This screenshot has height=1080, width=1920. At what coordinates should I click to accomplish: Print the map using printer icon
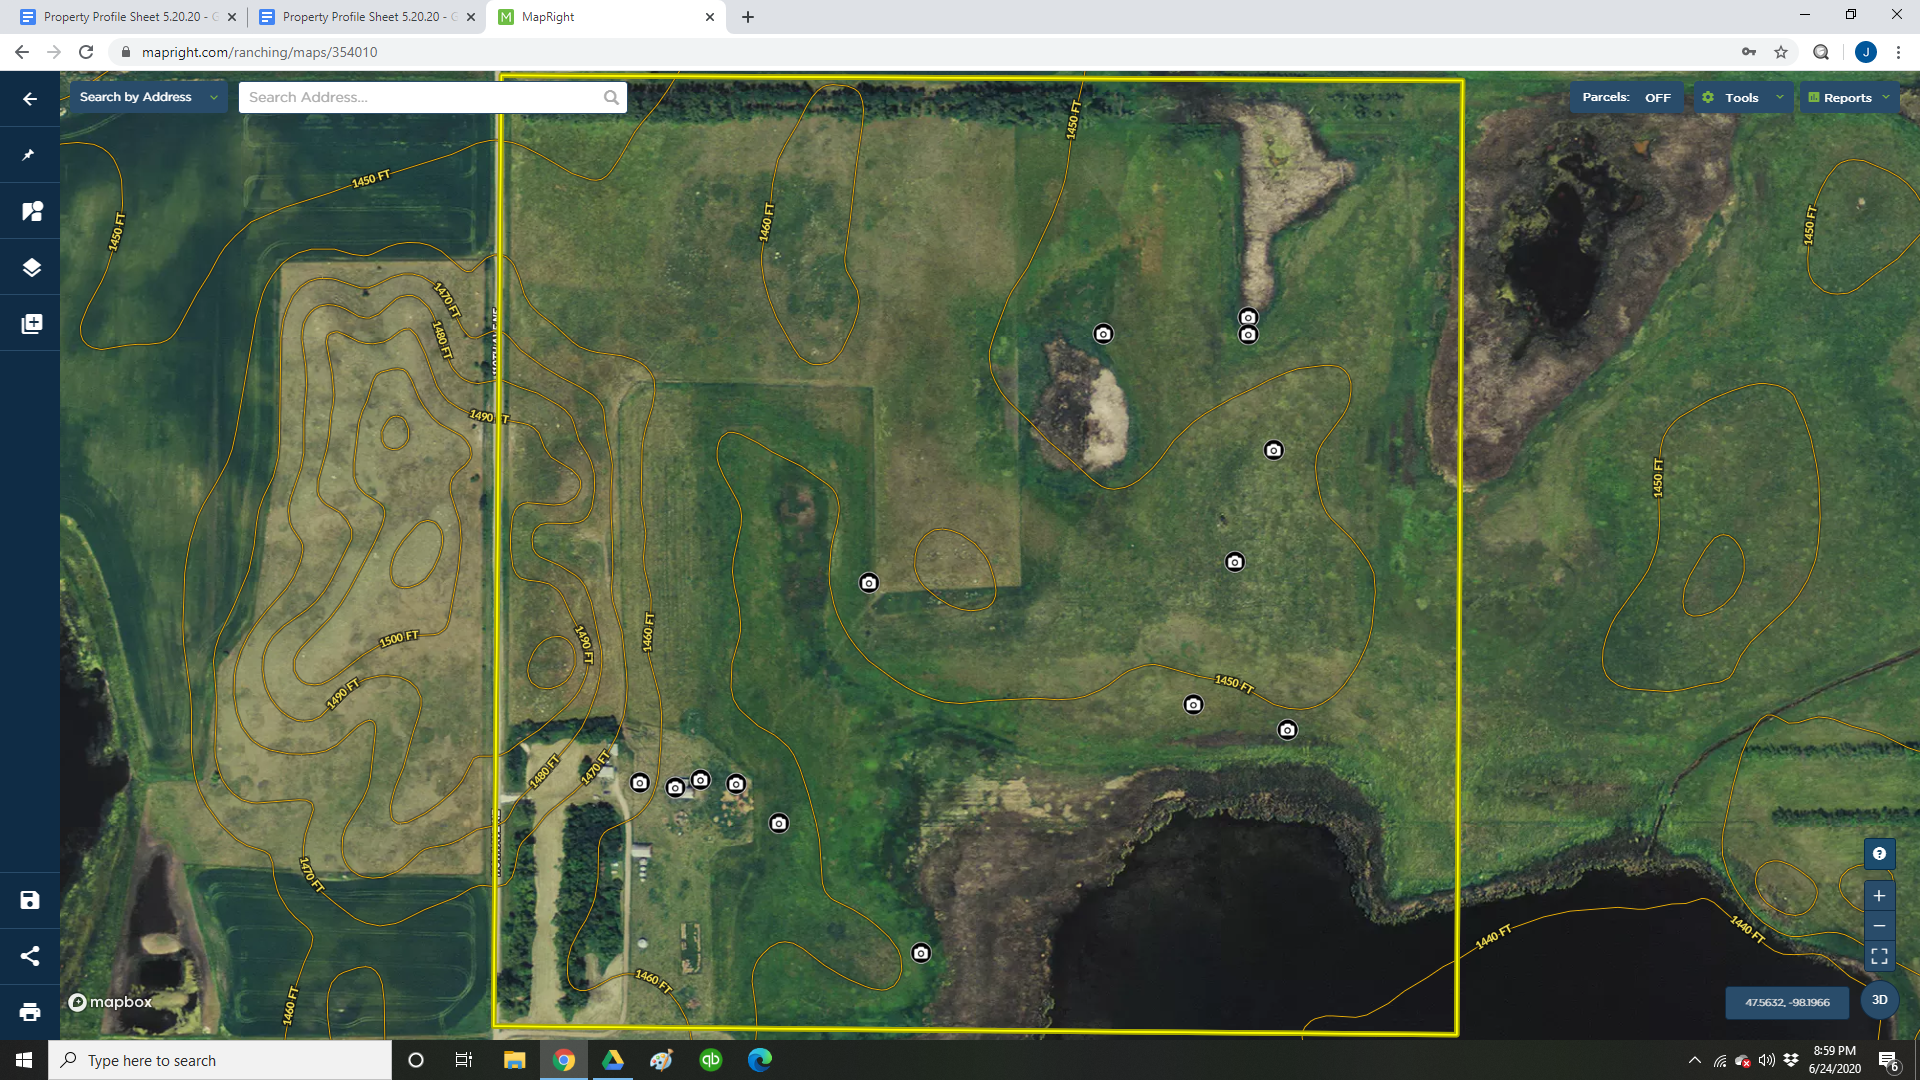pos(30,1012)
